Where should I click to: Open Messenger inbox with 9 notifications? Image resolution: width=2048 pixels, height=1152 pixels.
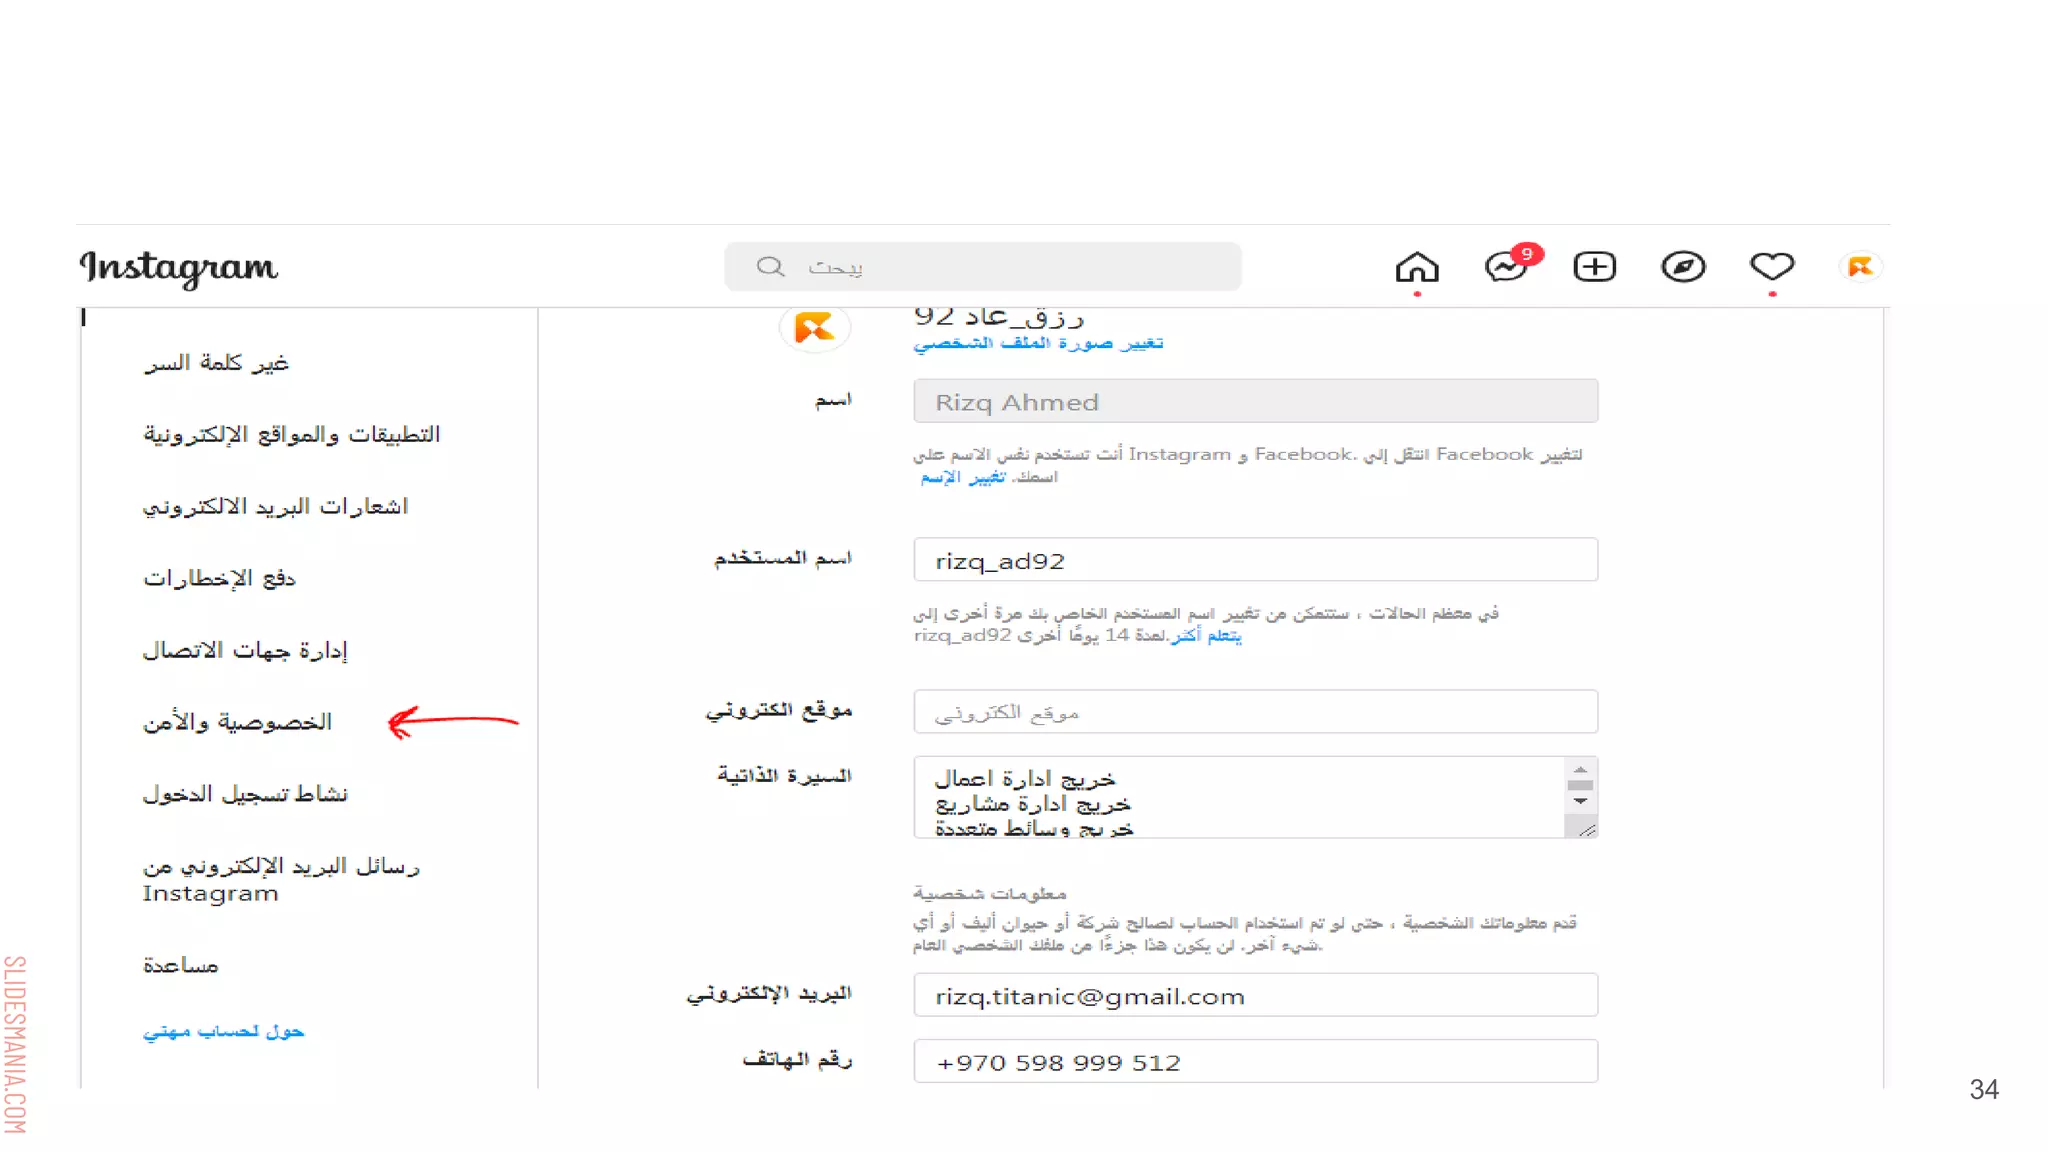(1506, 267)
